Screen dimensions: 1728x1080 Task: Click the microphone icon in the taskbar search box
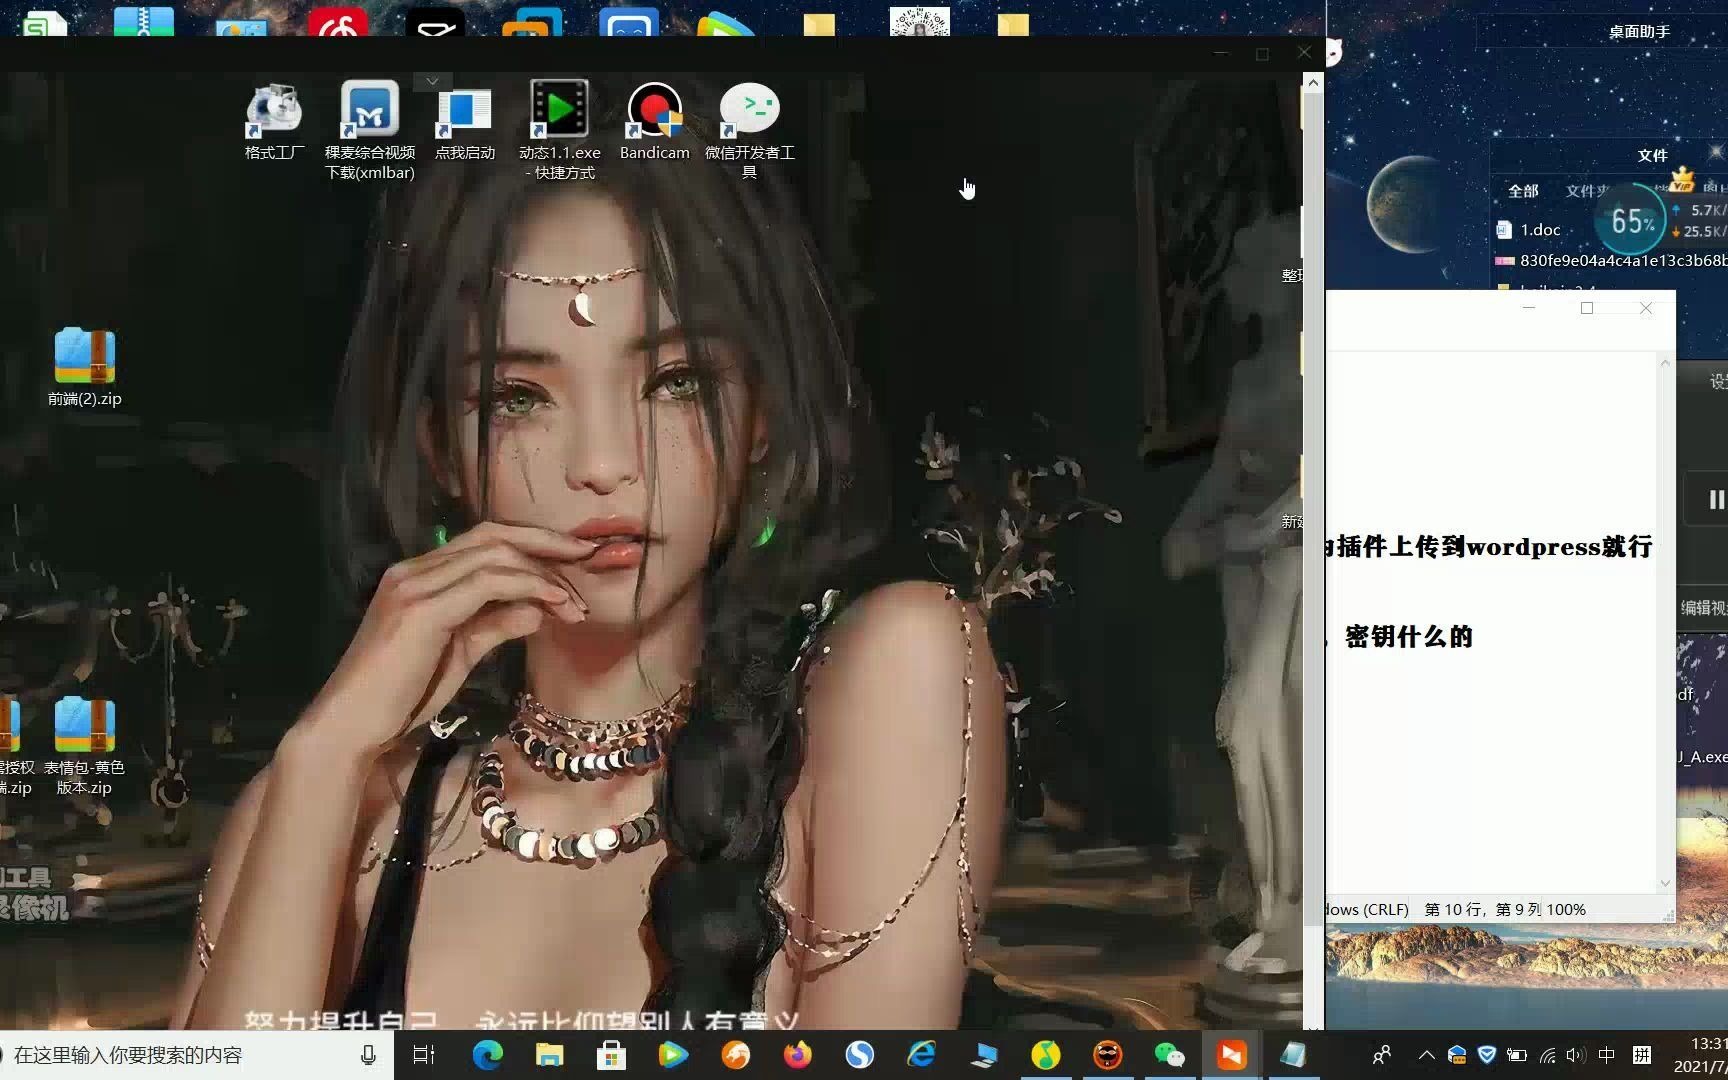point(368,1055)
